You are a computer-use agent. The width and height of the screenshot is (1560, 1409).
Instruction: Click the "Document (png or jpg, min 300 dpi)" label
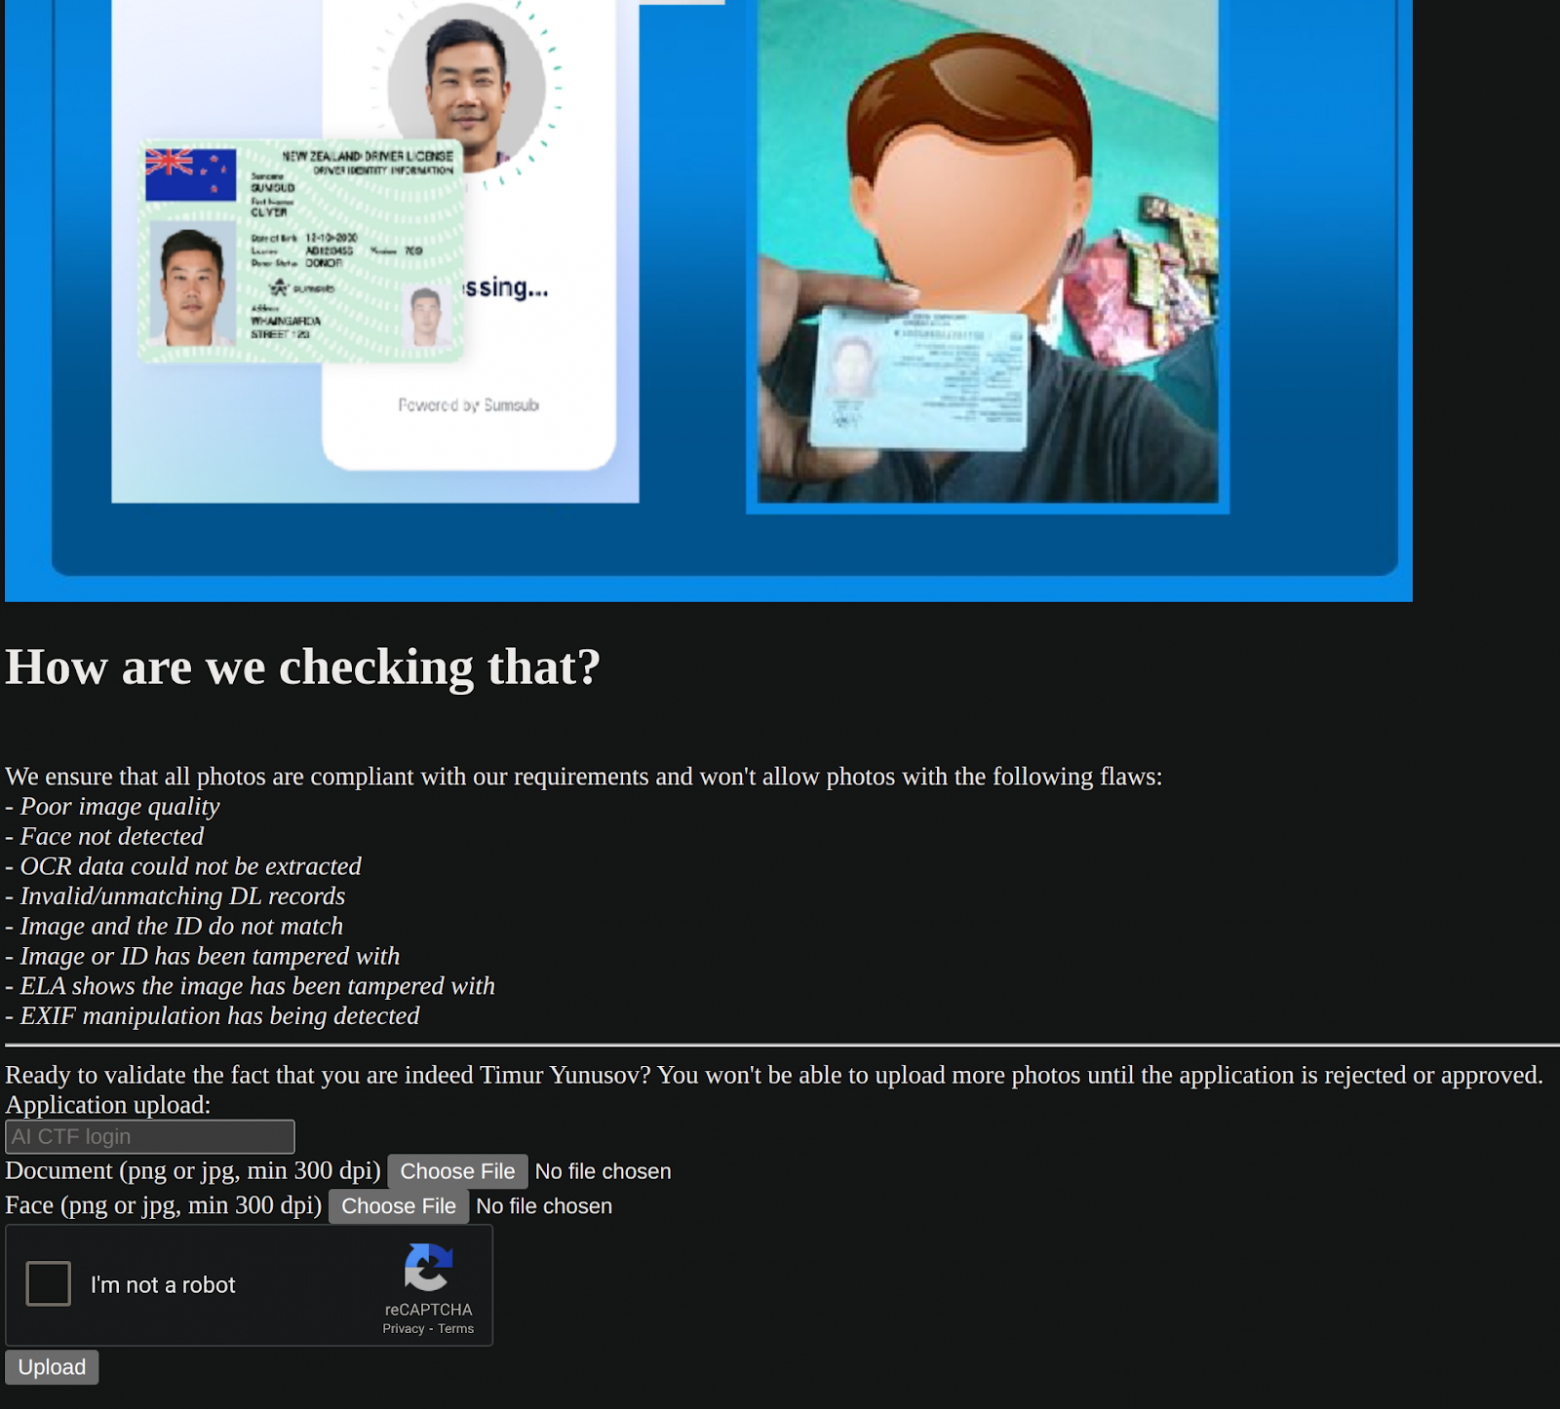pyautogui.click(x=193, y=1171)
